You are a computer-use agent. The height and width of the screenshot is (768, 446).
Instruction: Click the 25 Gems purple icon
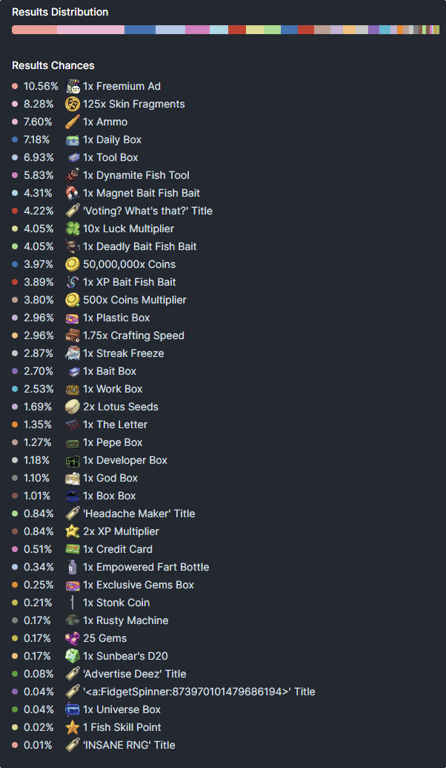click(72, 638)
